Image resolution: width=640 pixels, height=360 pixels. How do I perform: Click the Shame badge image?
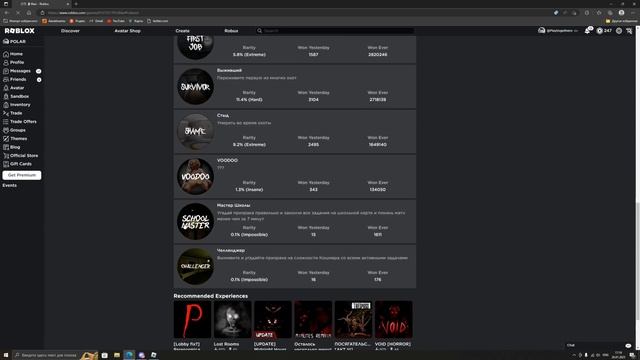(x=195, y=131)
